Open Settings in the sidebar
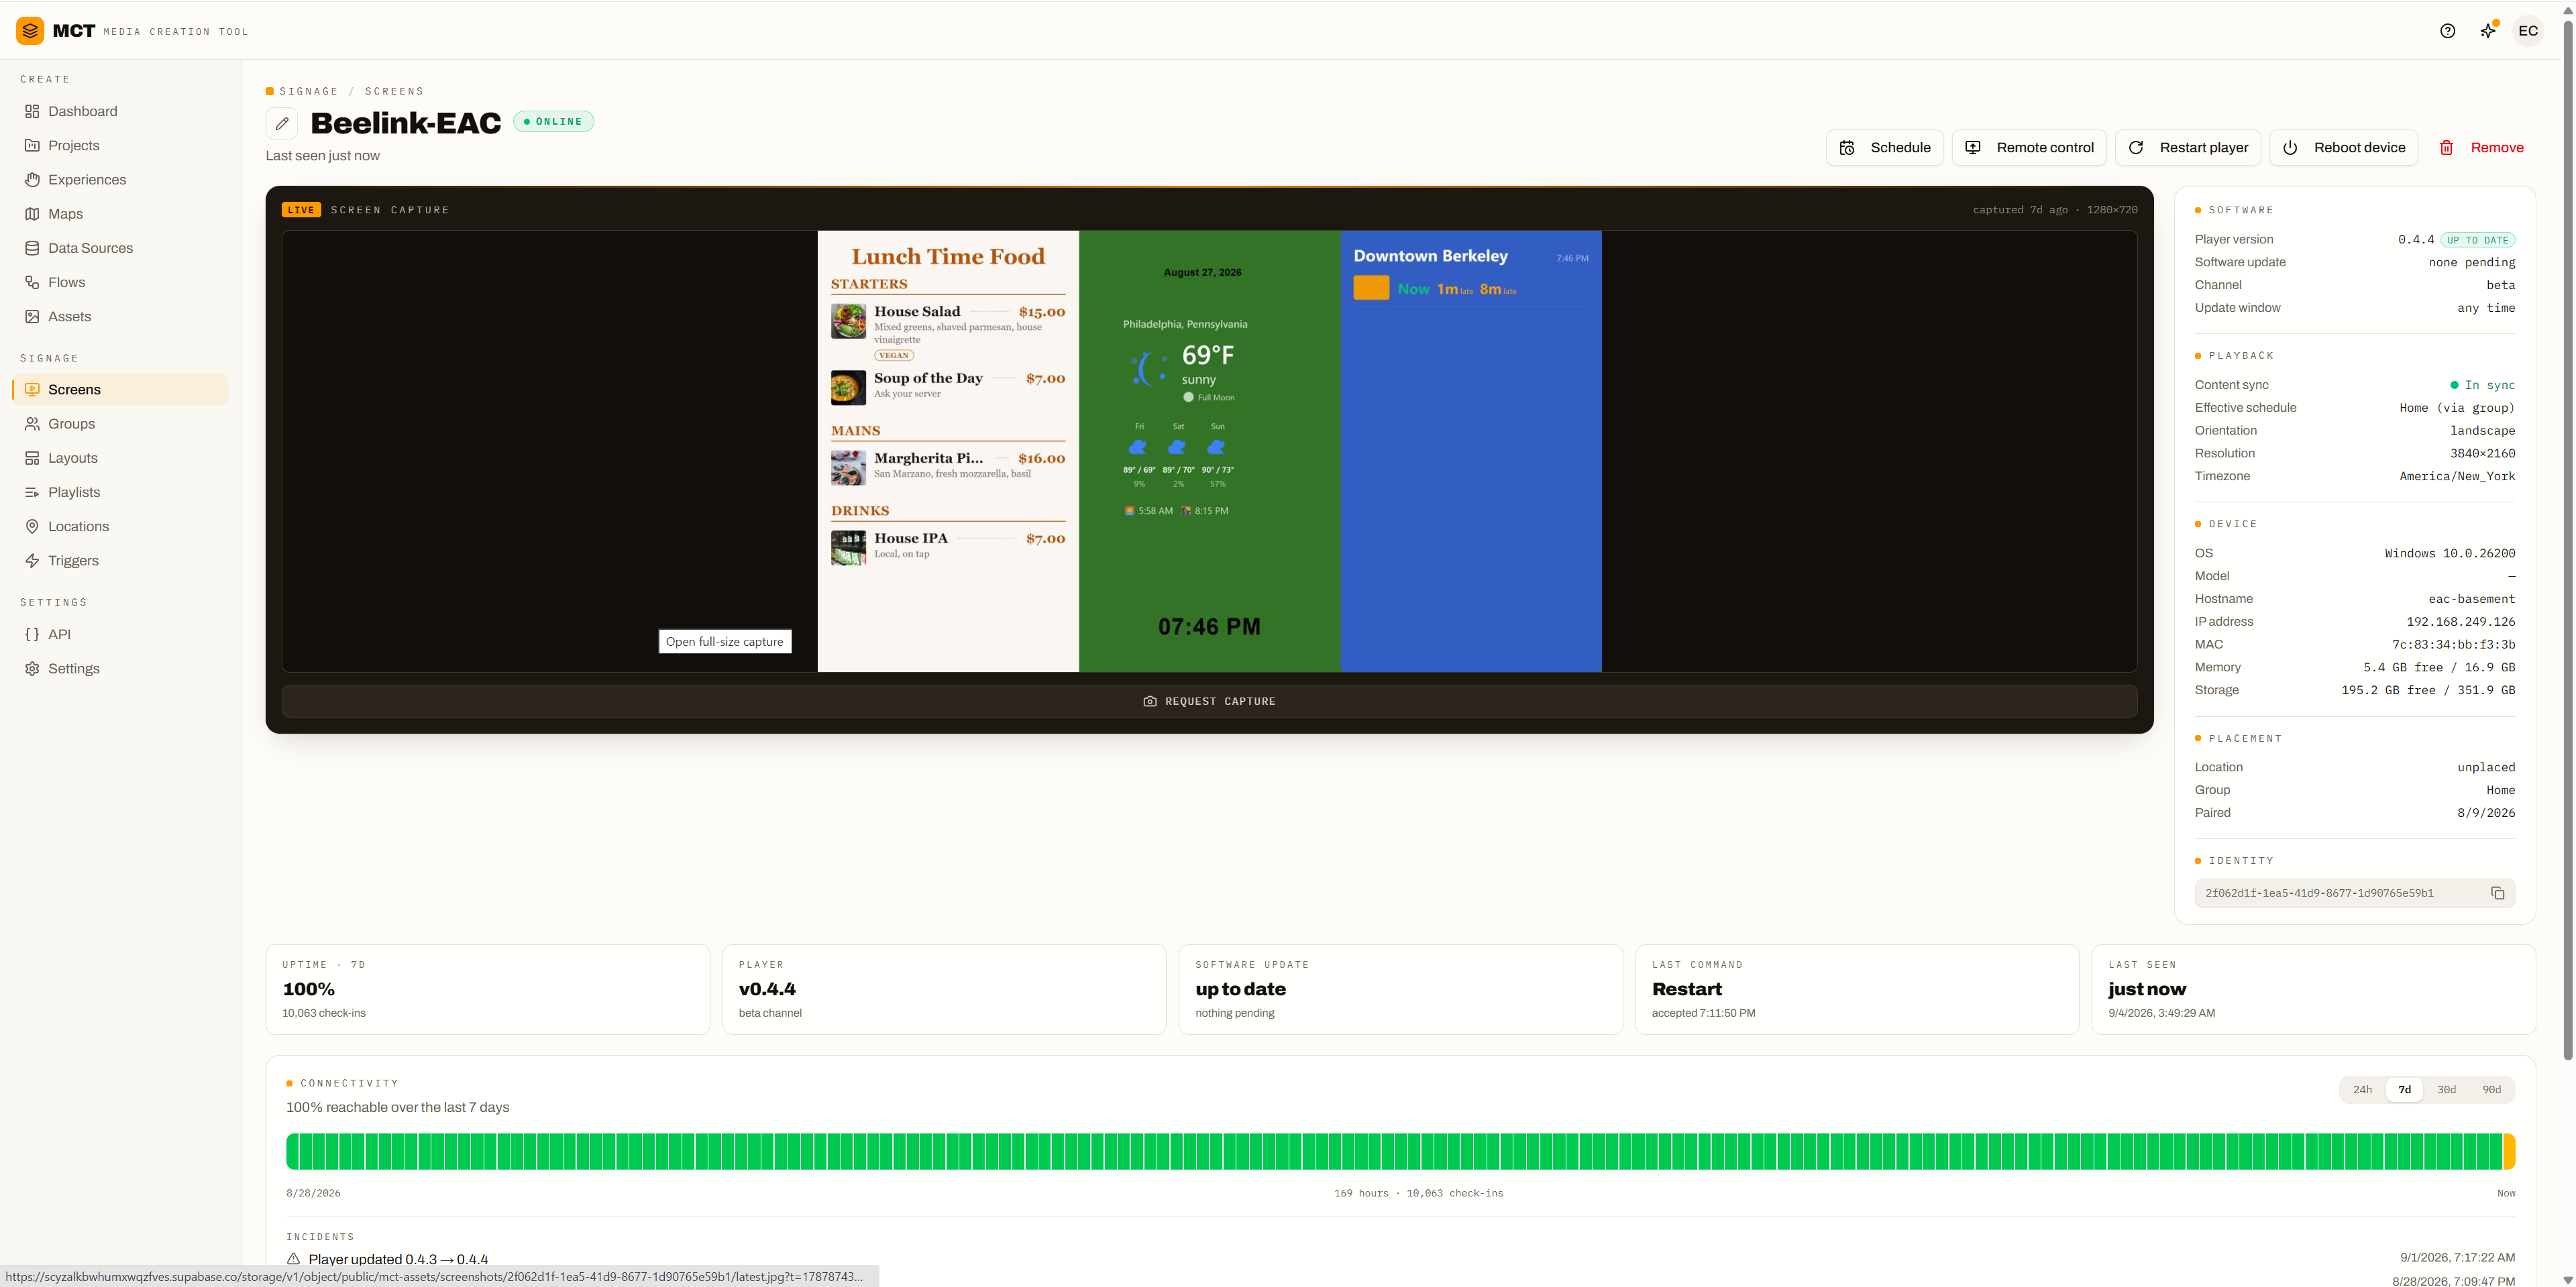The width and height of the screenshot is (2576, 1287). pyautogui.click(x=120, y=668)
